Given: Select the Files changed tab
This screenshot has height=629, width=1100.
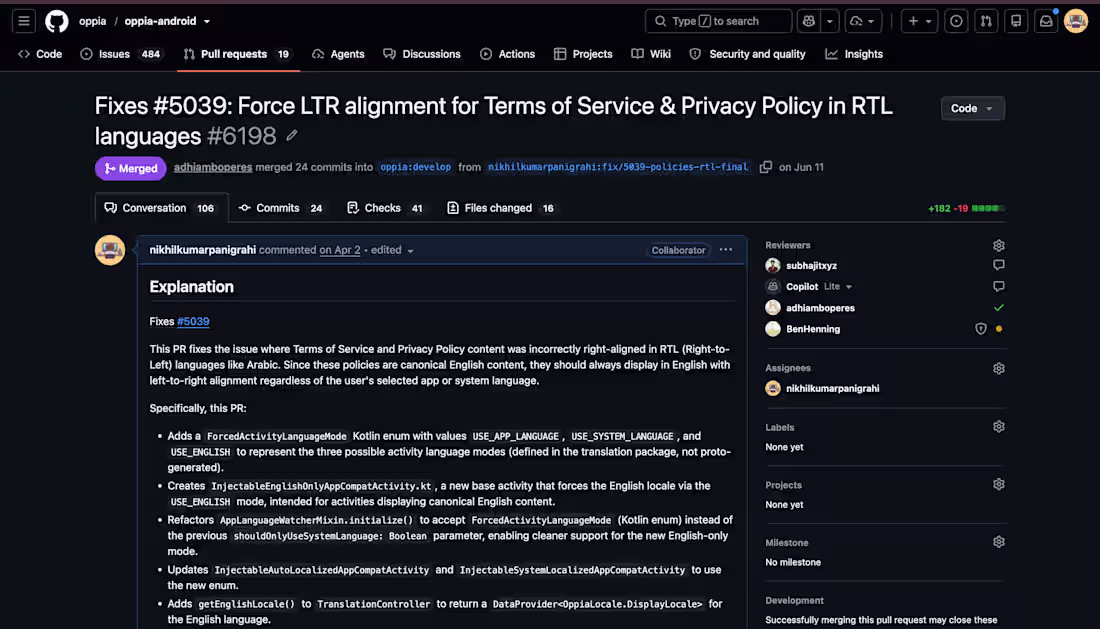Looking at the screenshot, I should 501,208.
